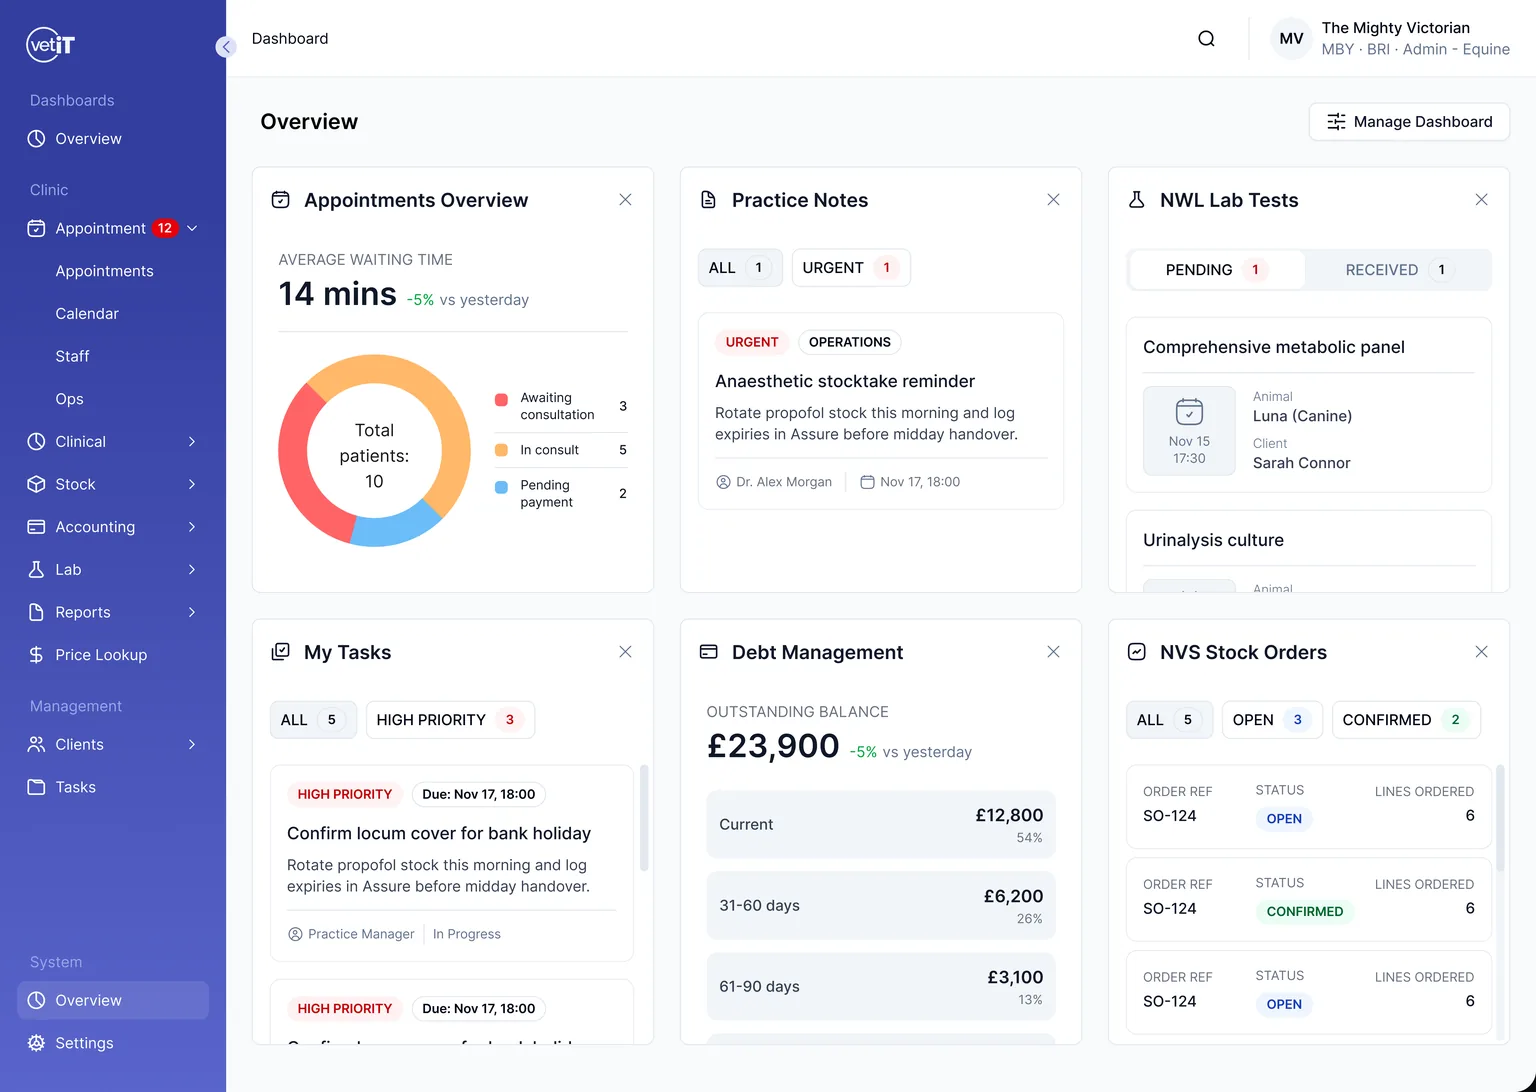
Task: Click the calendar icon on Luna's lab test
Action: 1189,412
